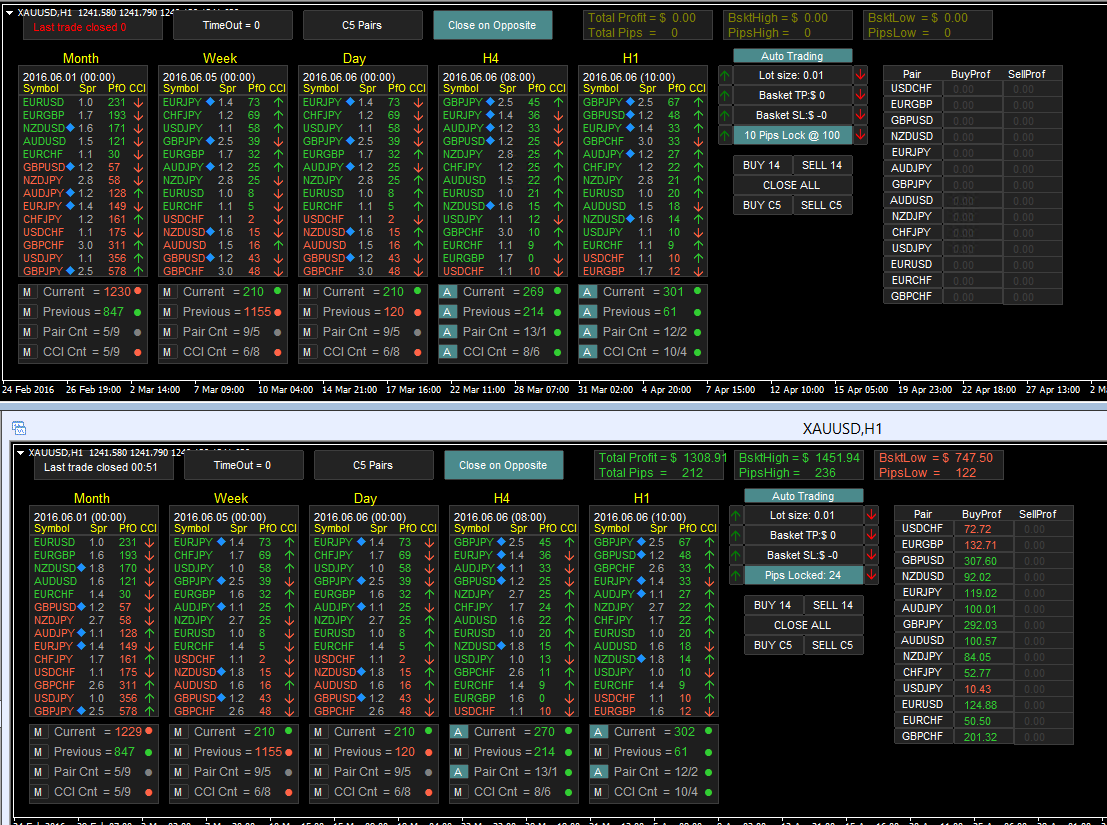Raise Basket TP with up arrow in lower dashboard

(736, 535)
